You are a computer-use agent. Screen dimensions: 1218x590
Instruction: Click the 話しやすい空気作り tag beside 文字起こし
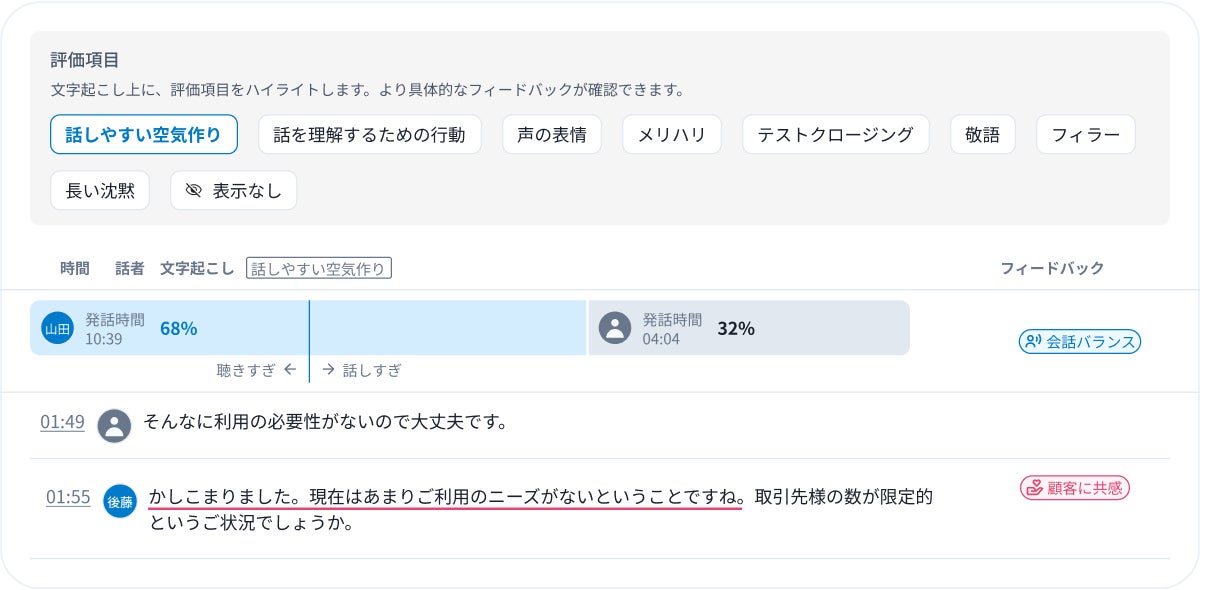[319, 268]
